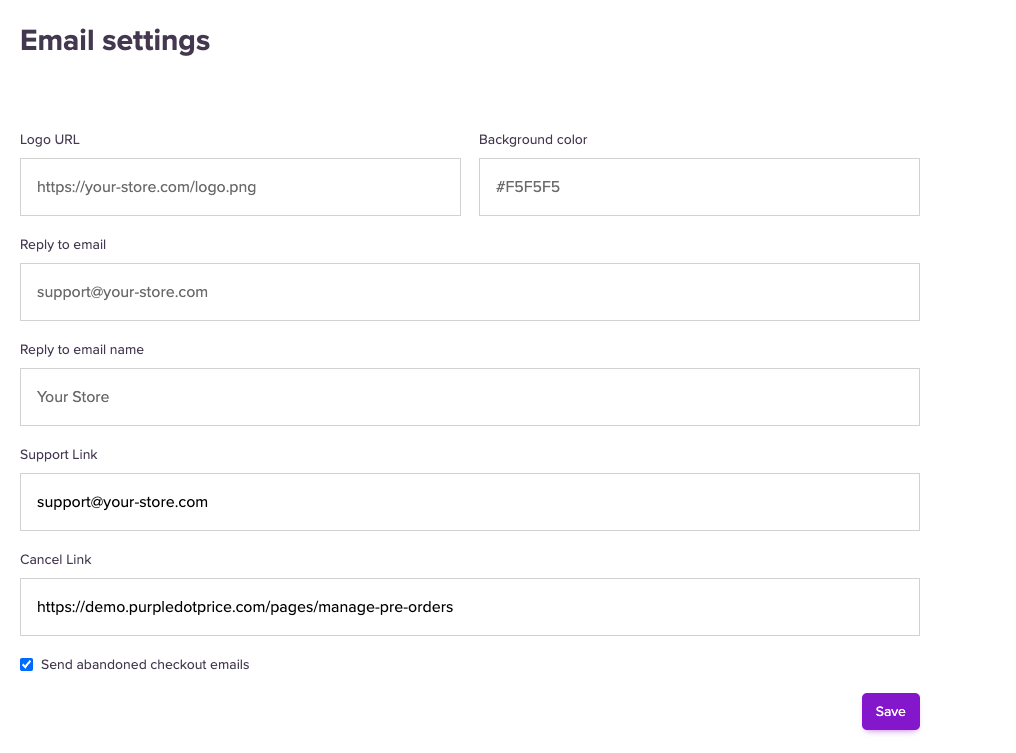The image size is (1016, 753).
Task: Click the 'Background color' field label
Action: click(533, 140)
